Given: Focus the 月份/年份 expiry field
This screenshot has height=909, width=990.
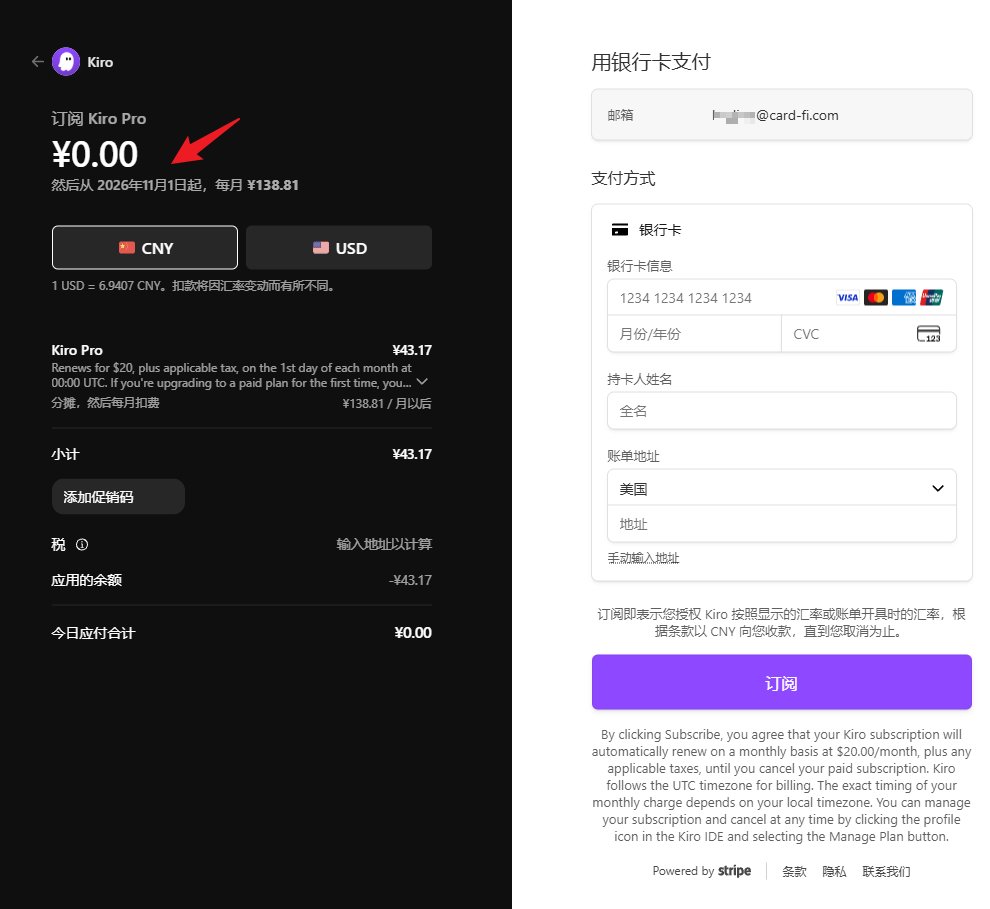Looking at the screenshot, I should [x=695, y=334].
